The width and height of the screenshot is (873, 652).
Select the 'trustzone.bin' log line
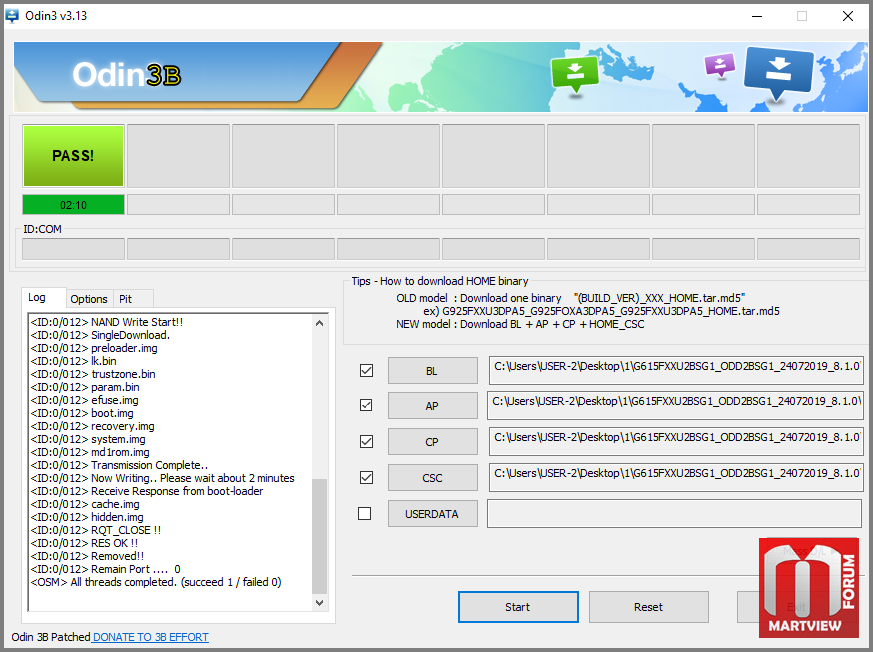[93, 374]
